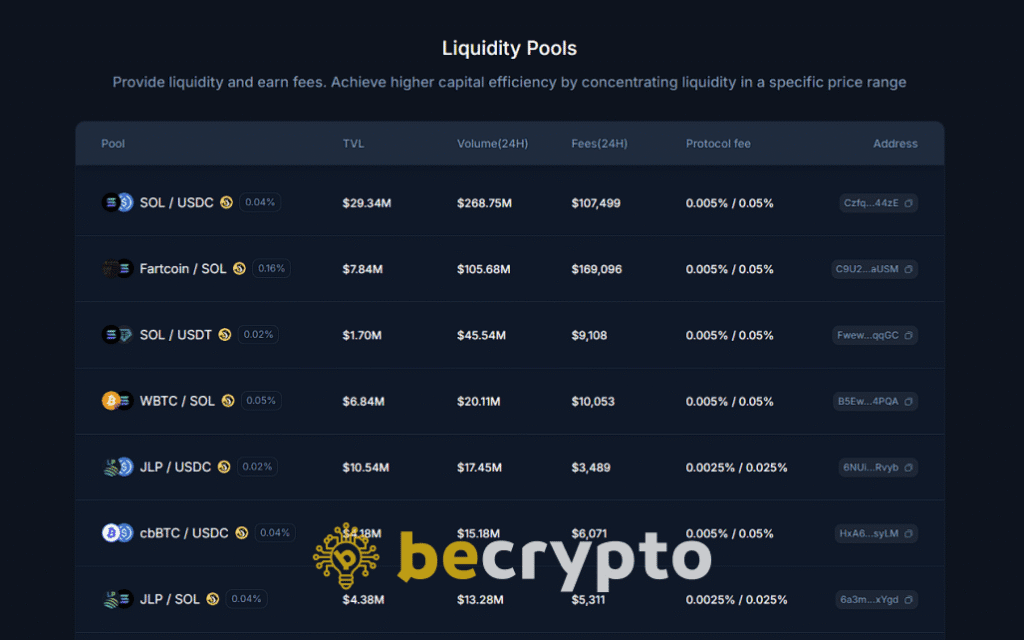Click reward coin icon beside Fartcoin / SOL
Viewport: 1024px width, 640px height.
coord(239,269)
